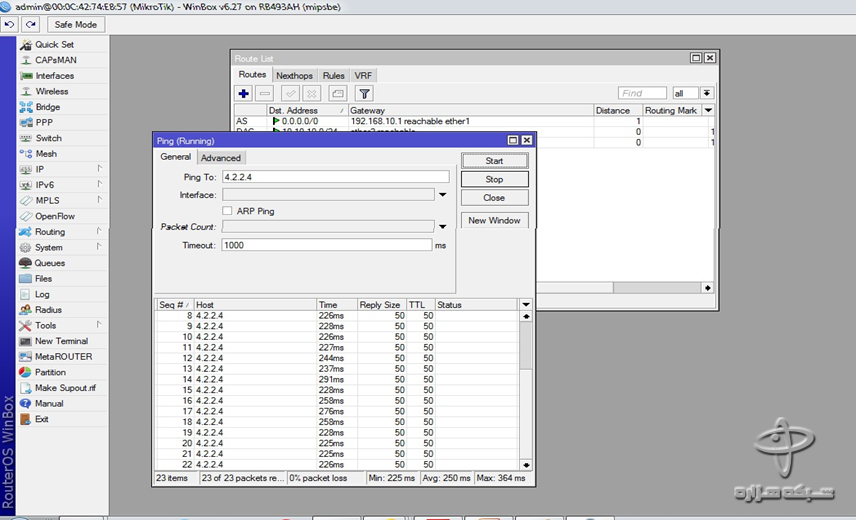Viewport: 856px width, 520px height.
Task: Open the Radius menu
Action: (x=48, y=310)
